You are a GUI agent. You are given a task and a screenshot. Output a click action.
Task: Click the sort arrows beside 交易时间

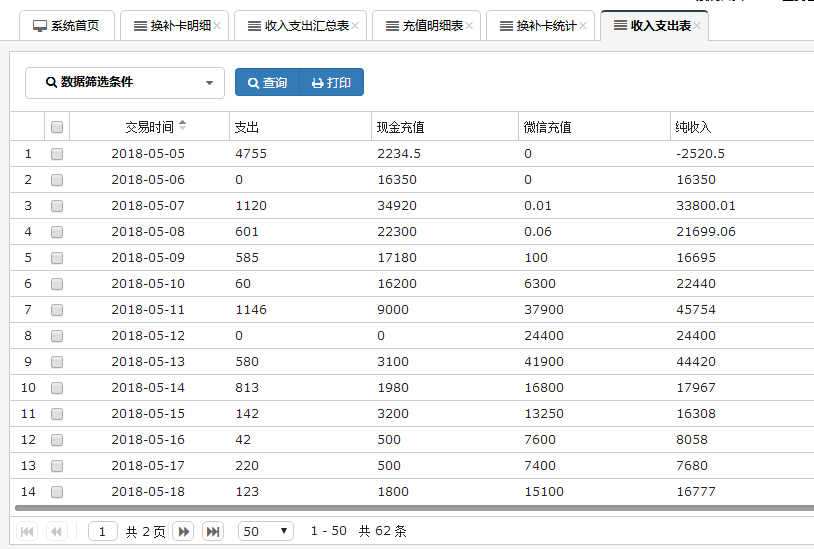182,126
